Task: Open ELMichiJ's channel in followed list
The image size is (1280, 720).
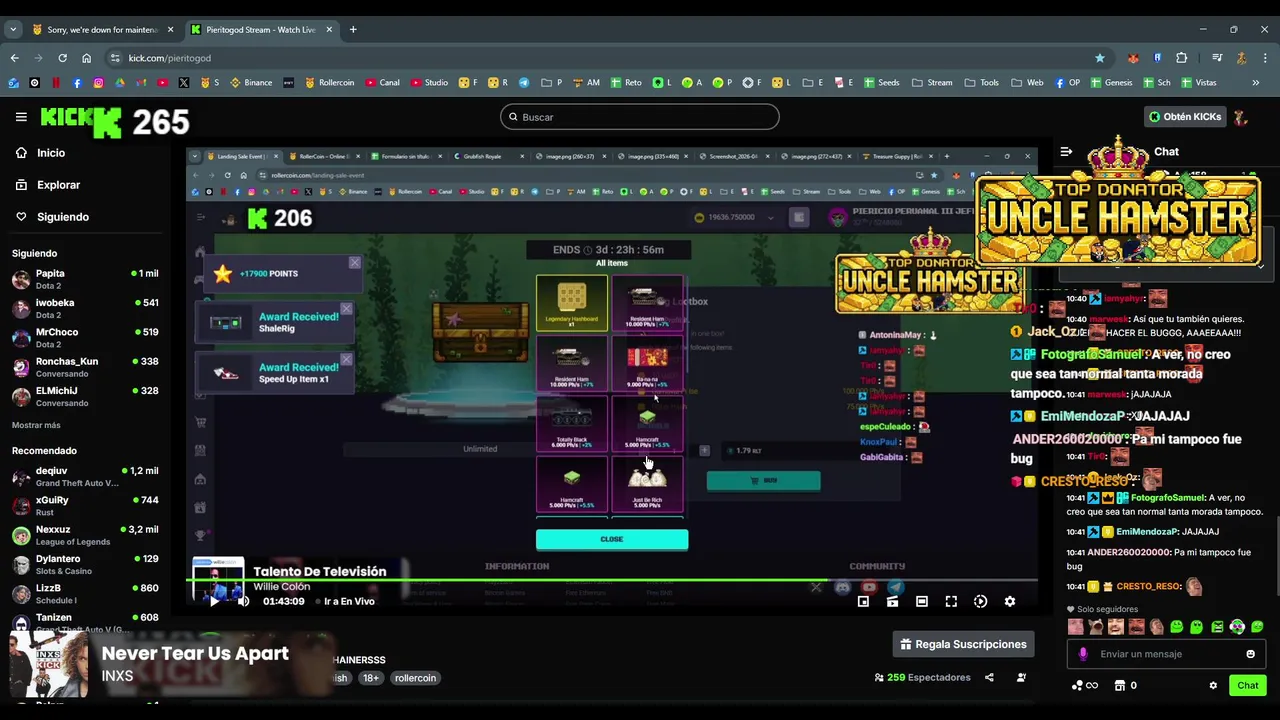Action: pyautogui.click(x=85, y=396)
